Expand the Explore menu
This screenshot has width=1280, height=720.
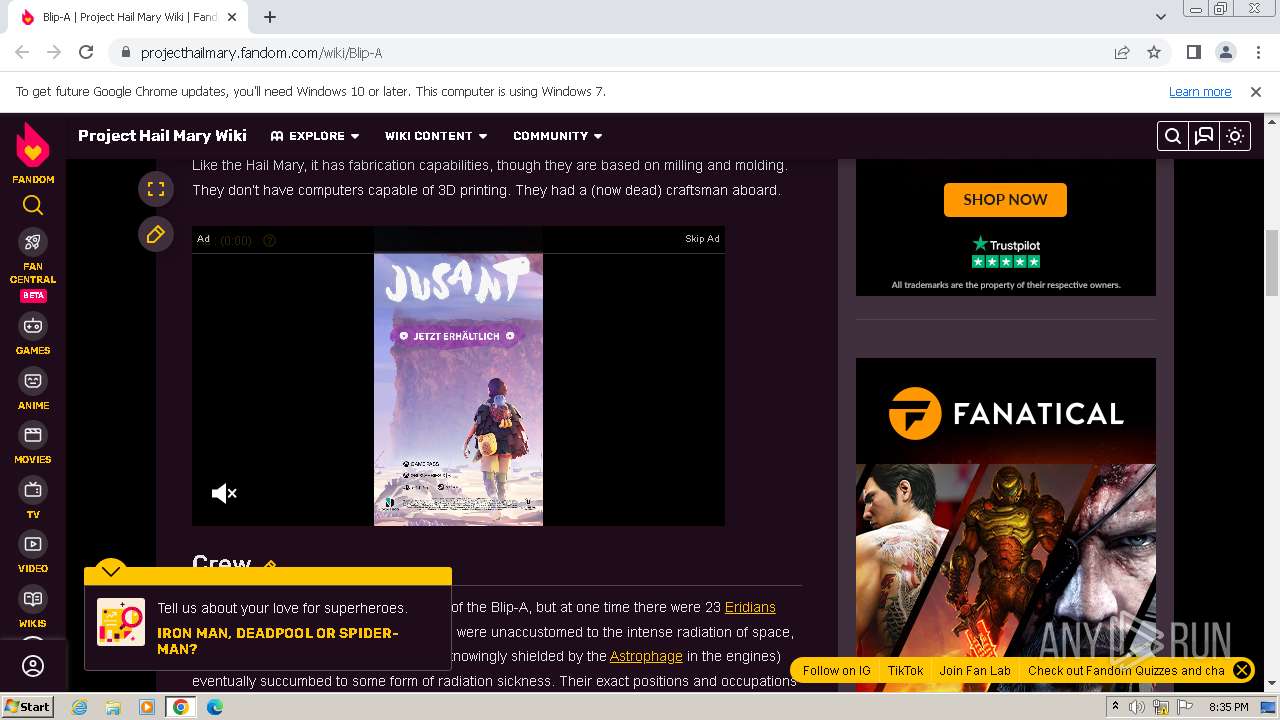click(x=315, y=136)
